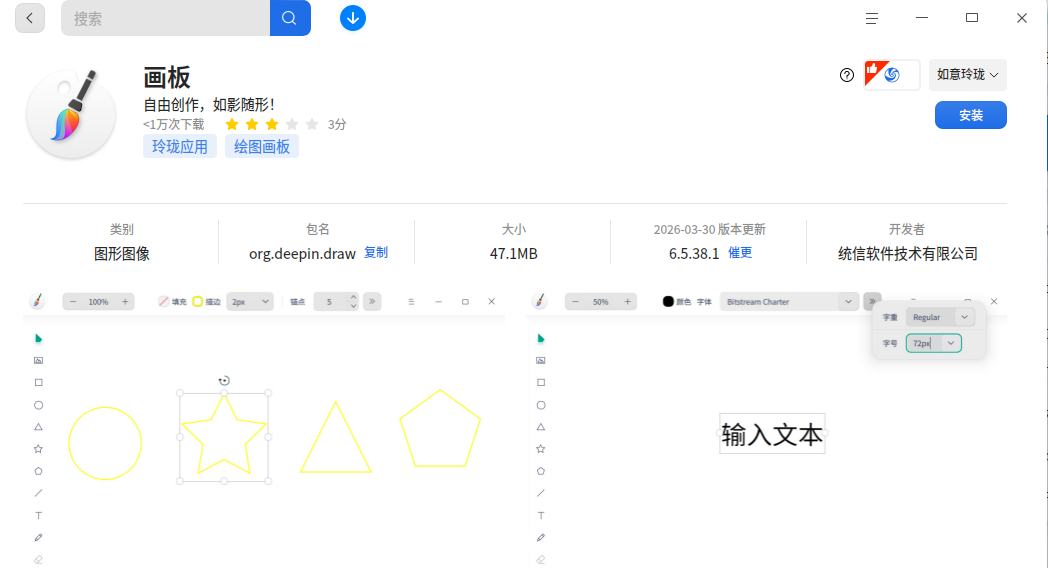Select the star tool in text screenshot

[541, 449]
